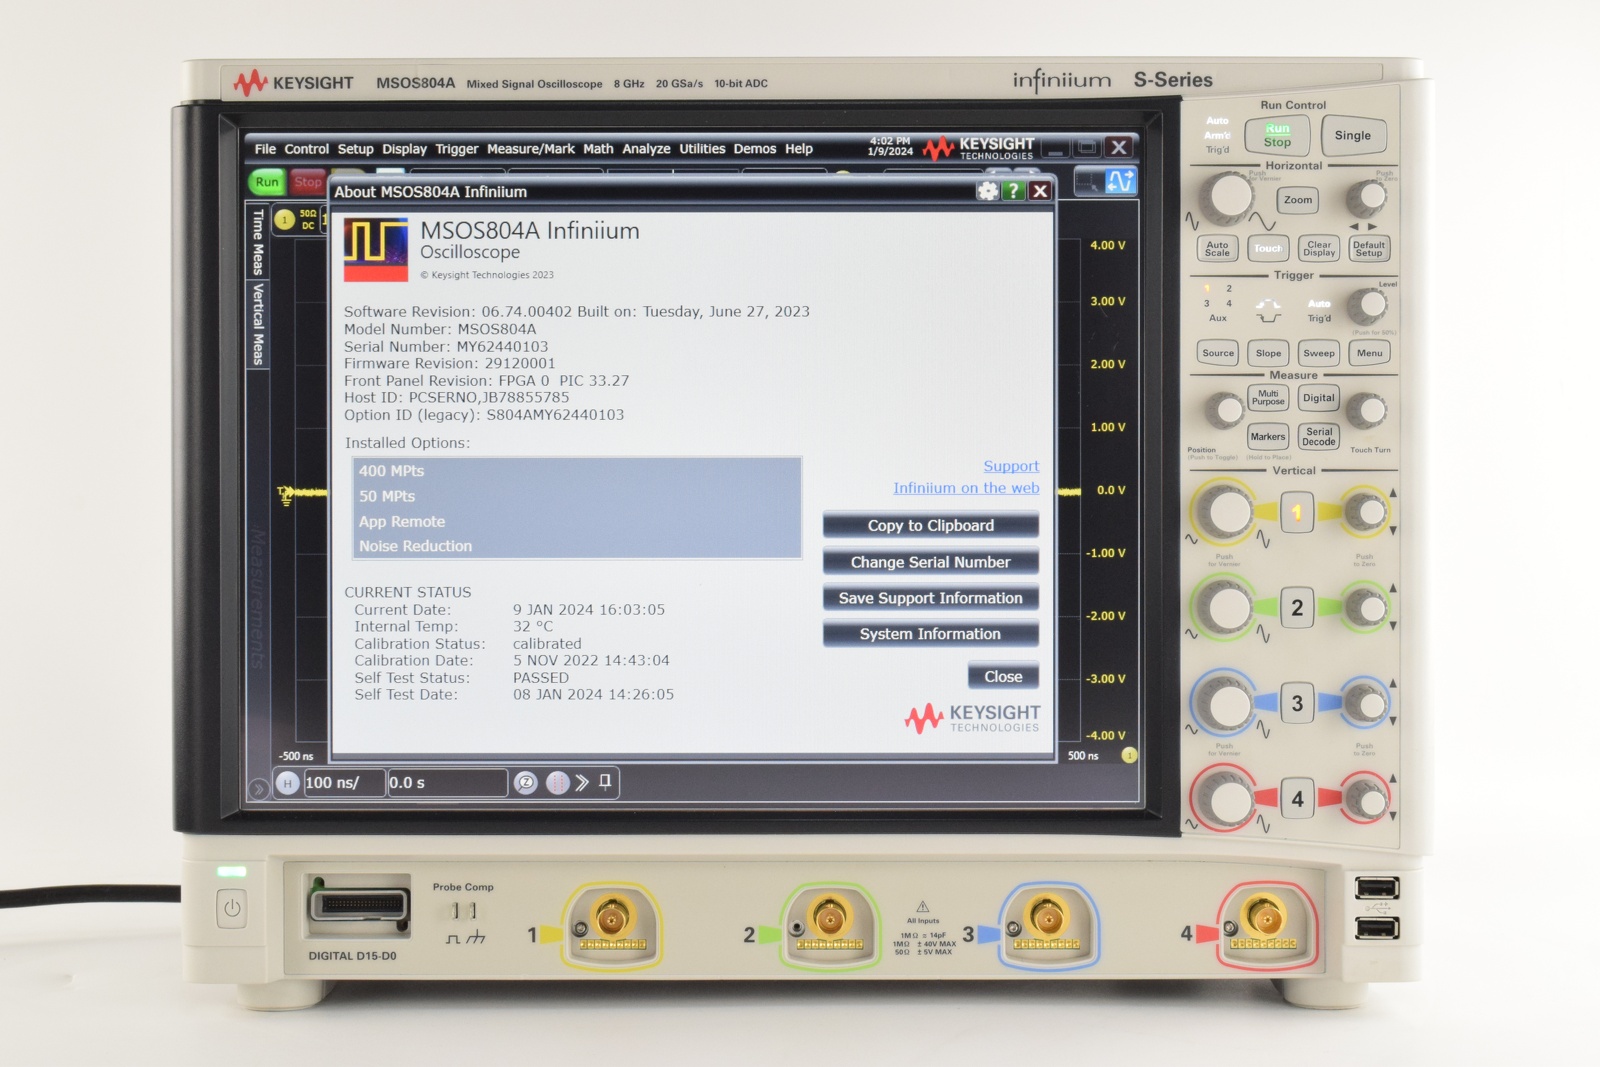Click the 100 ns/ time scale field
The image size is (1600, 1067).
tap(344, 783)
